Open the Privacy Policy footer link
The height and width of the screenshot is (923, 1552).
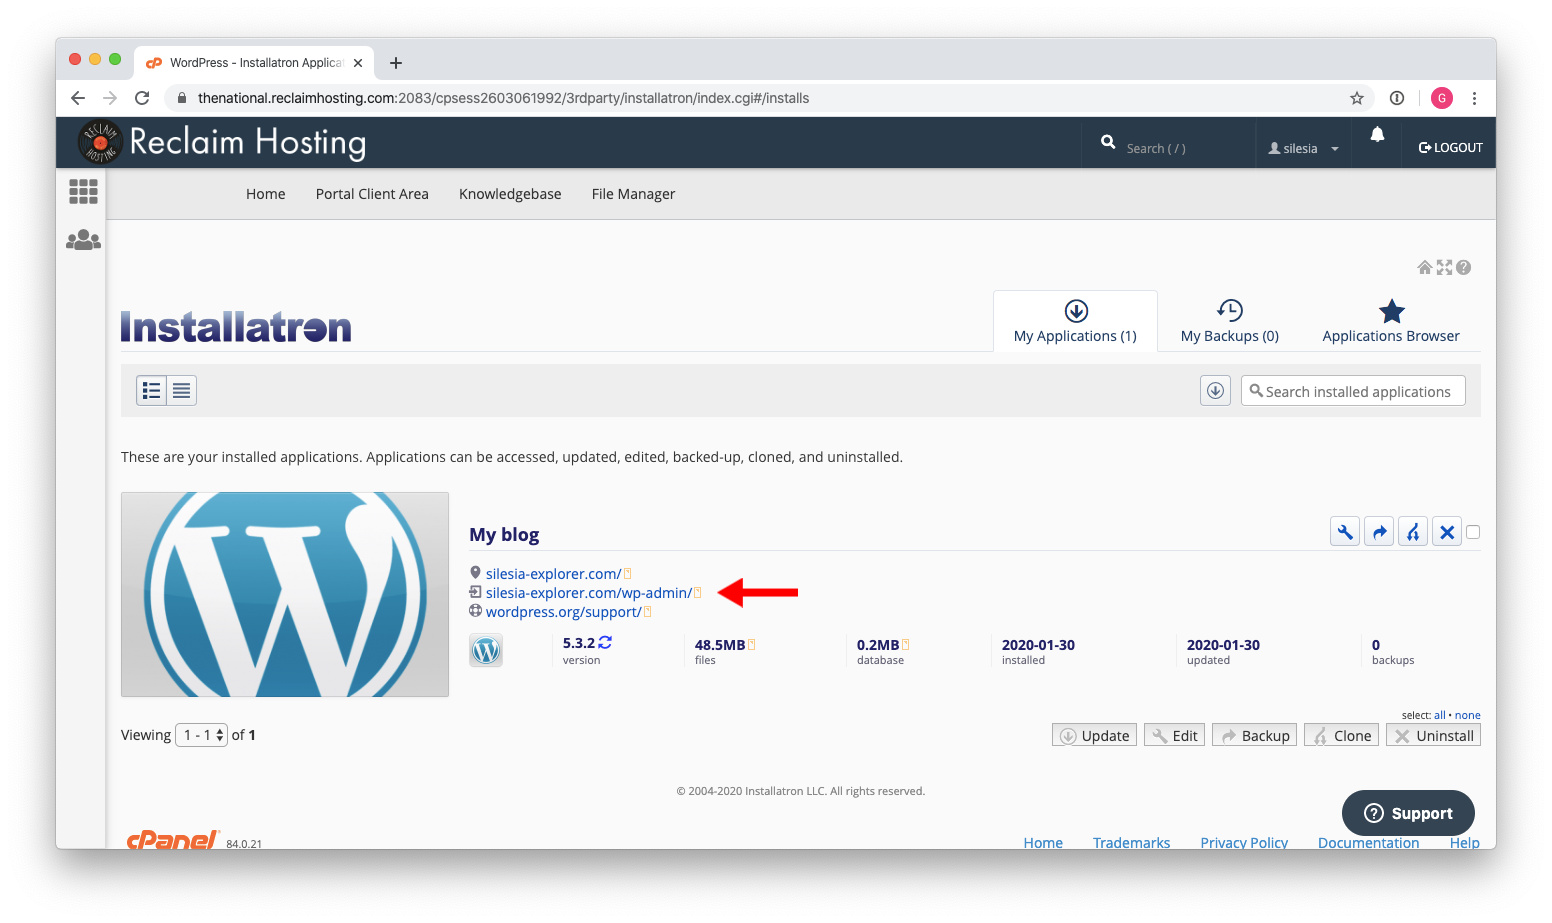pyautogui.click(x=1244, y=843)
